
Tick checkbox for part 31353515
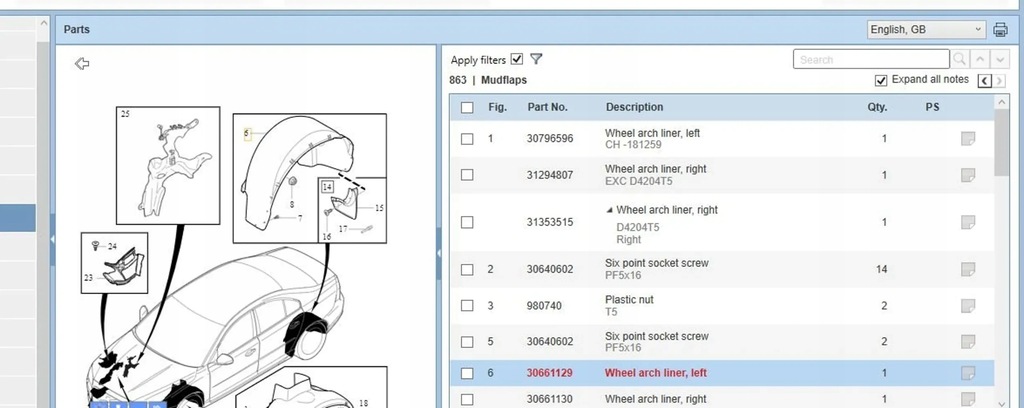[467, 222]
